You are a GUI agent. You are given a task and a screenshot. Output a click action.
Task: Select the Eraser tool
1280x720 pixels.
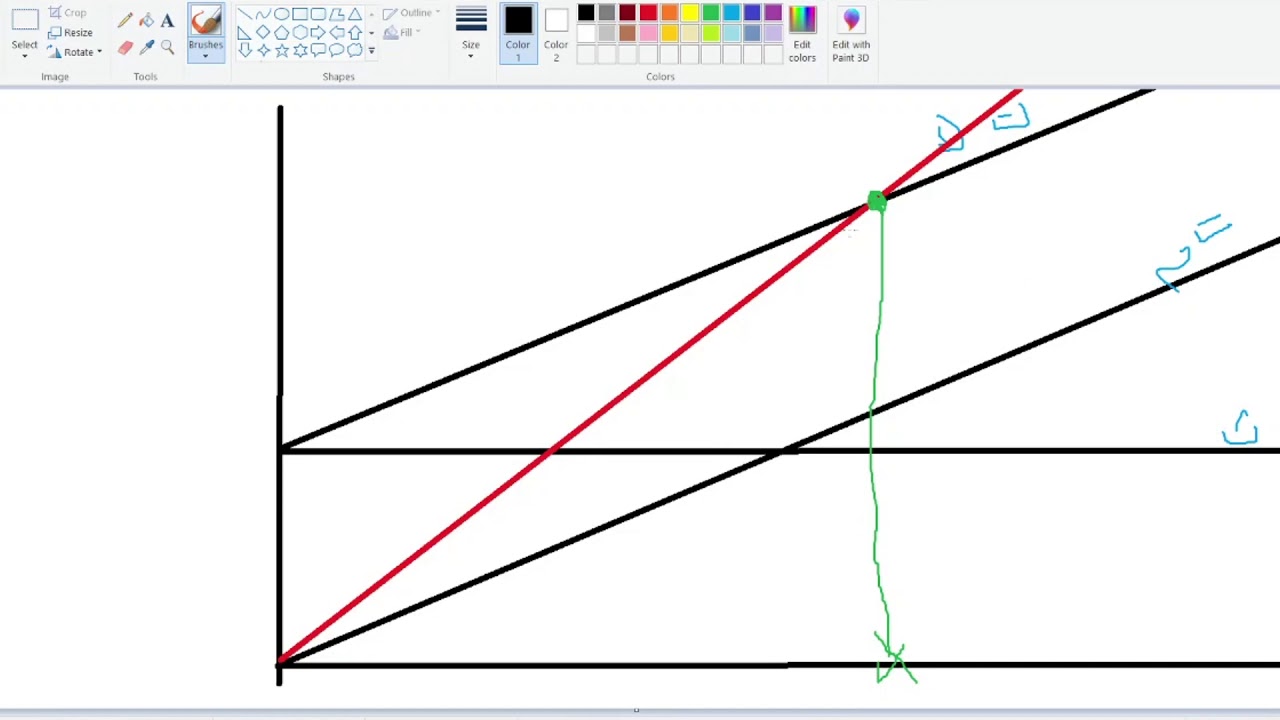(x=125, y=47)
